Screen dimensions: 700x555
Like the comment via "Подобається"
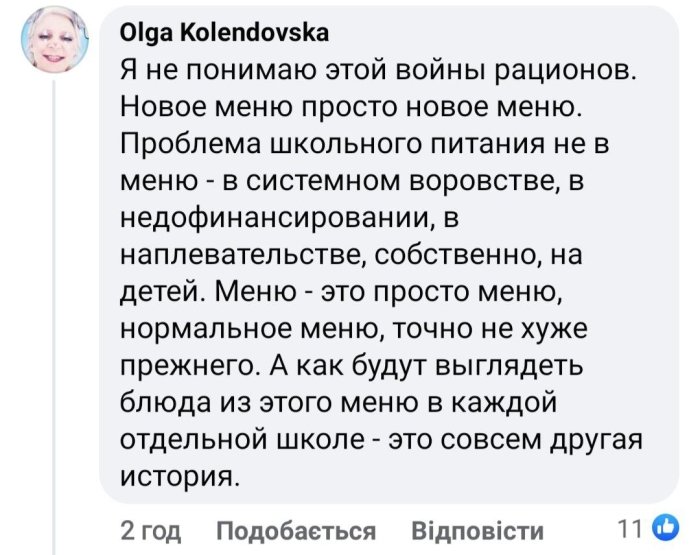[x=296, y=530]
